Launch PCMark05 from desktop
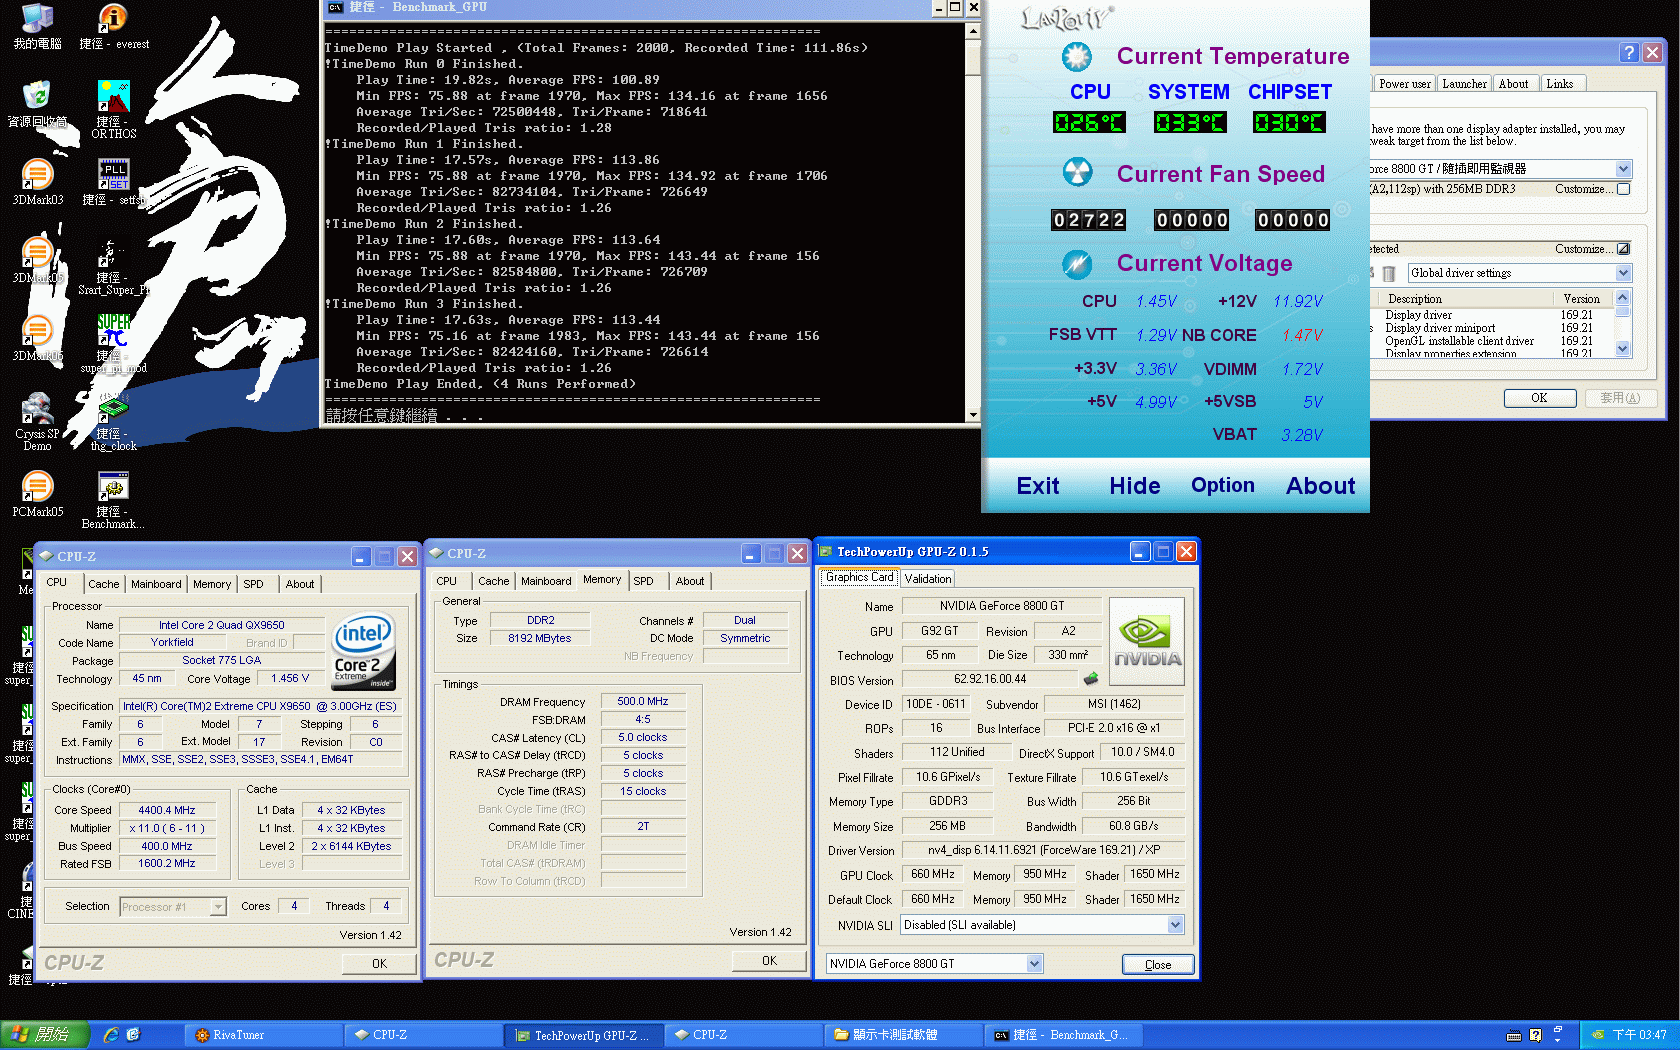The width and height of the screenshot is (1680, 1050). click(x=37, y=494)
